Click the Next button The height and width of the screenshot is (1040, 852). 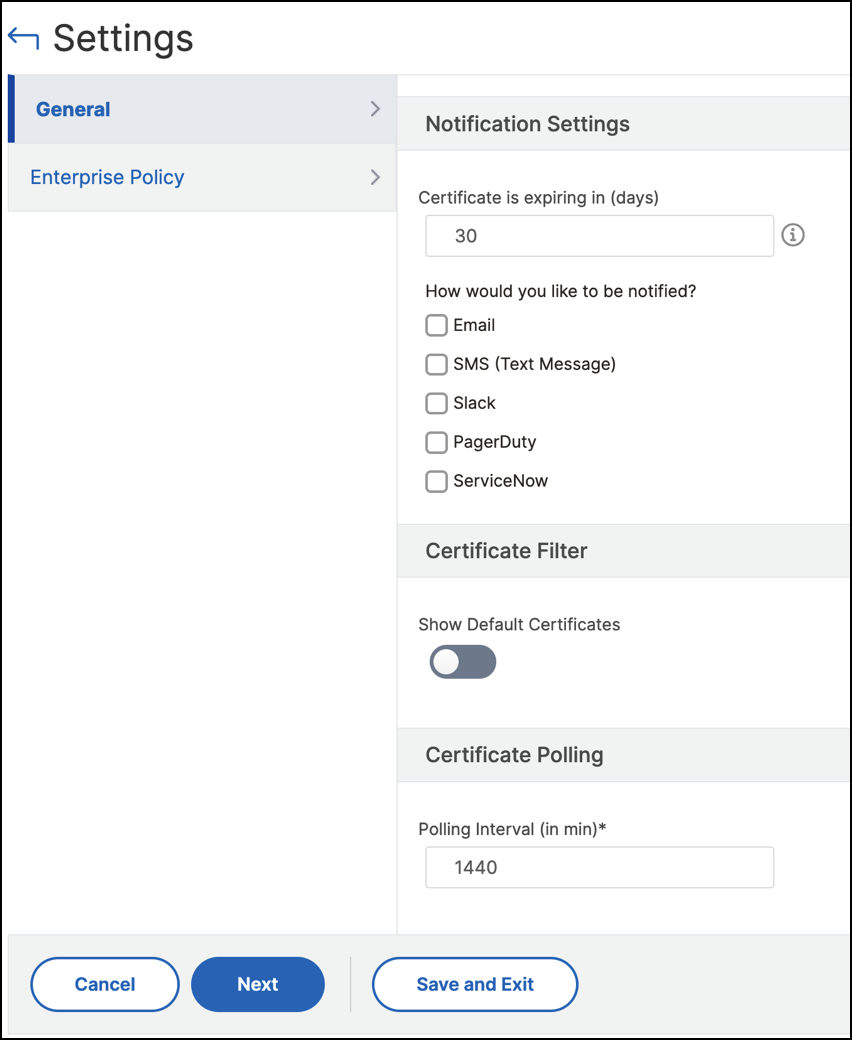pos(258,984)
